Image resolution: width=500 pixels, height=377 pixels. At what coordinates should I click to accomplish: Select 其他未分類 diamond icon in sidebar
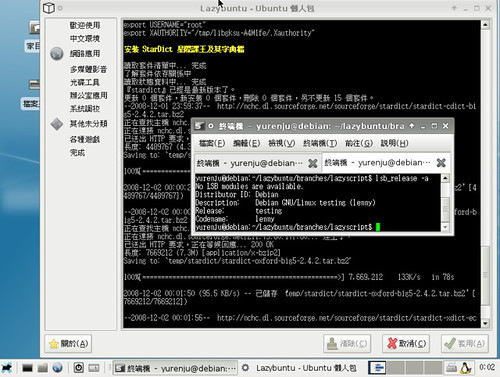(57, 124)
